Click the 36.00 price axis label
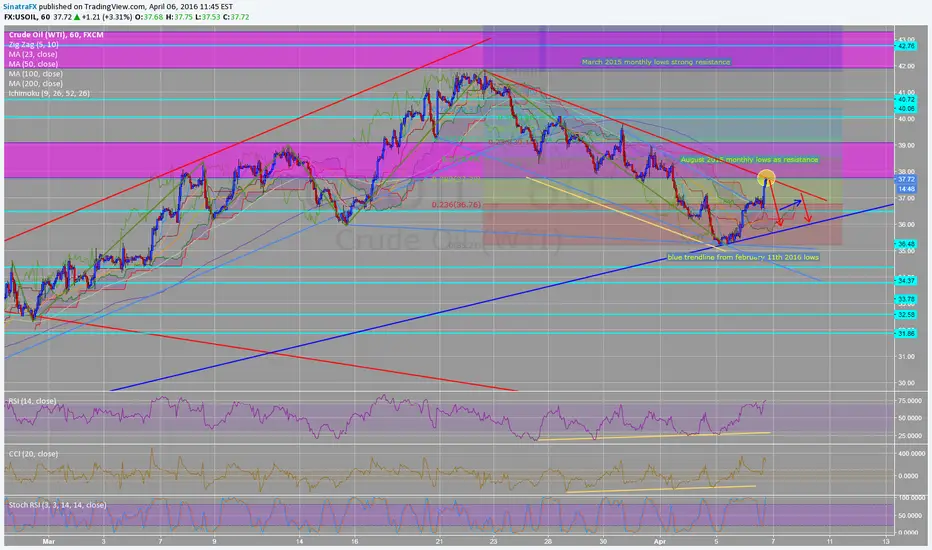Viewport: 932px width, 550px height. pyautogui.click(x=906, y=225)
